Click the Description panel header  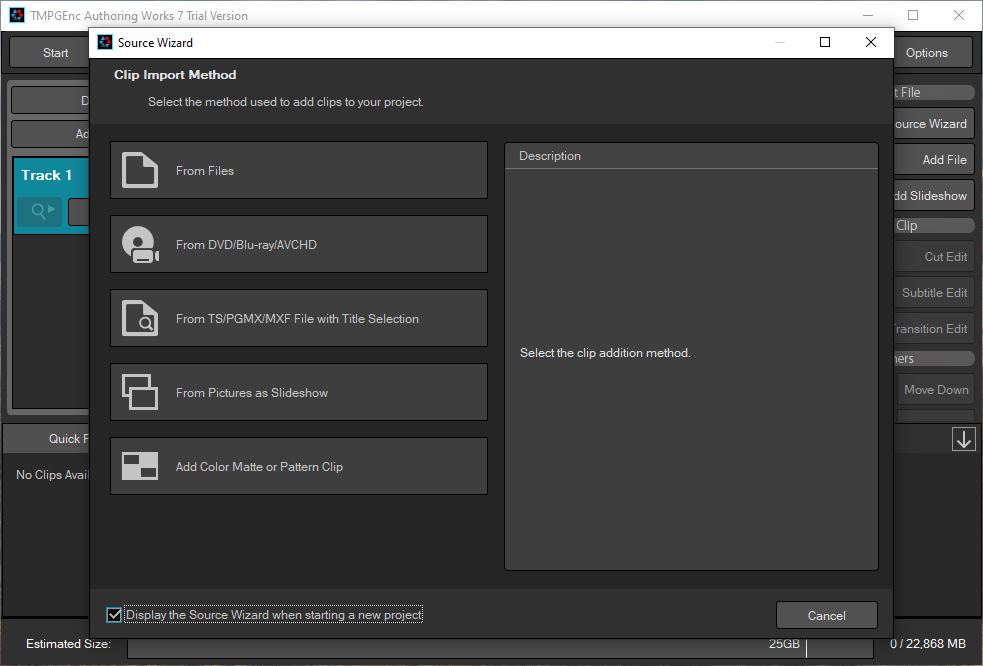point(691,156)
